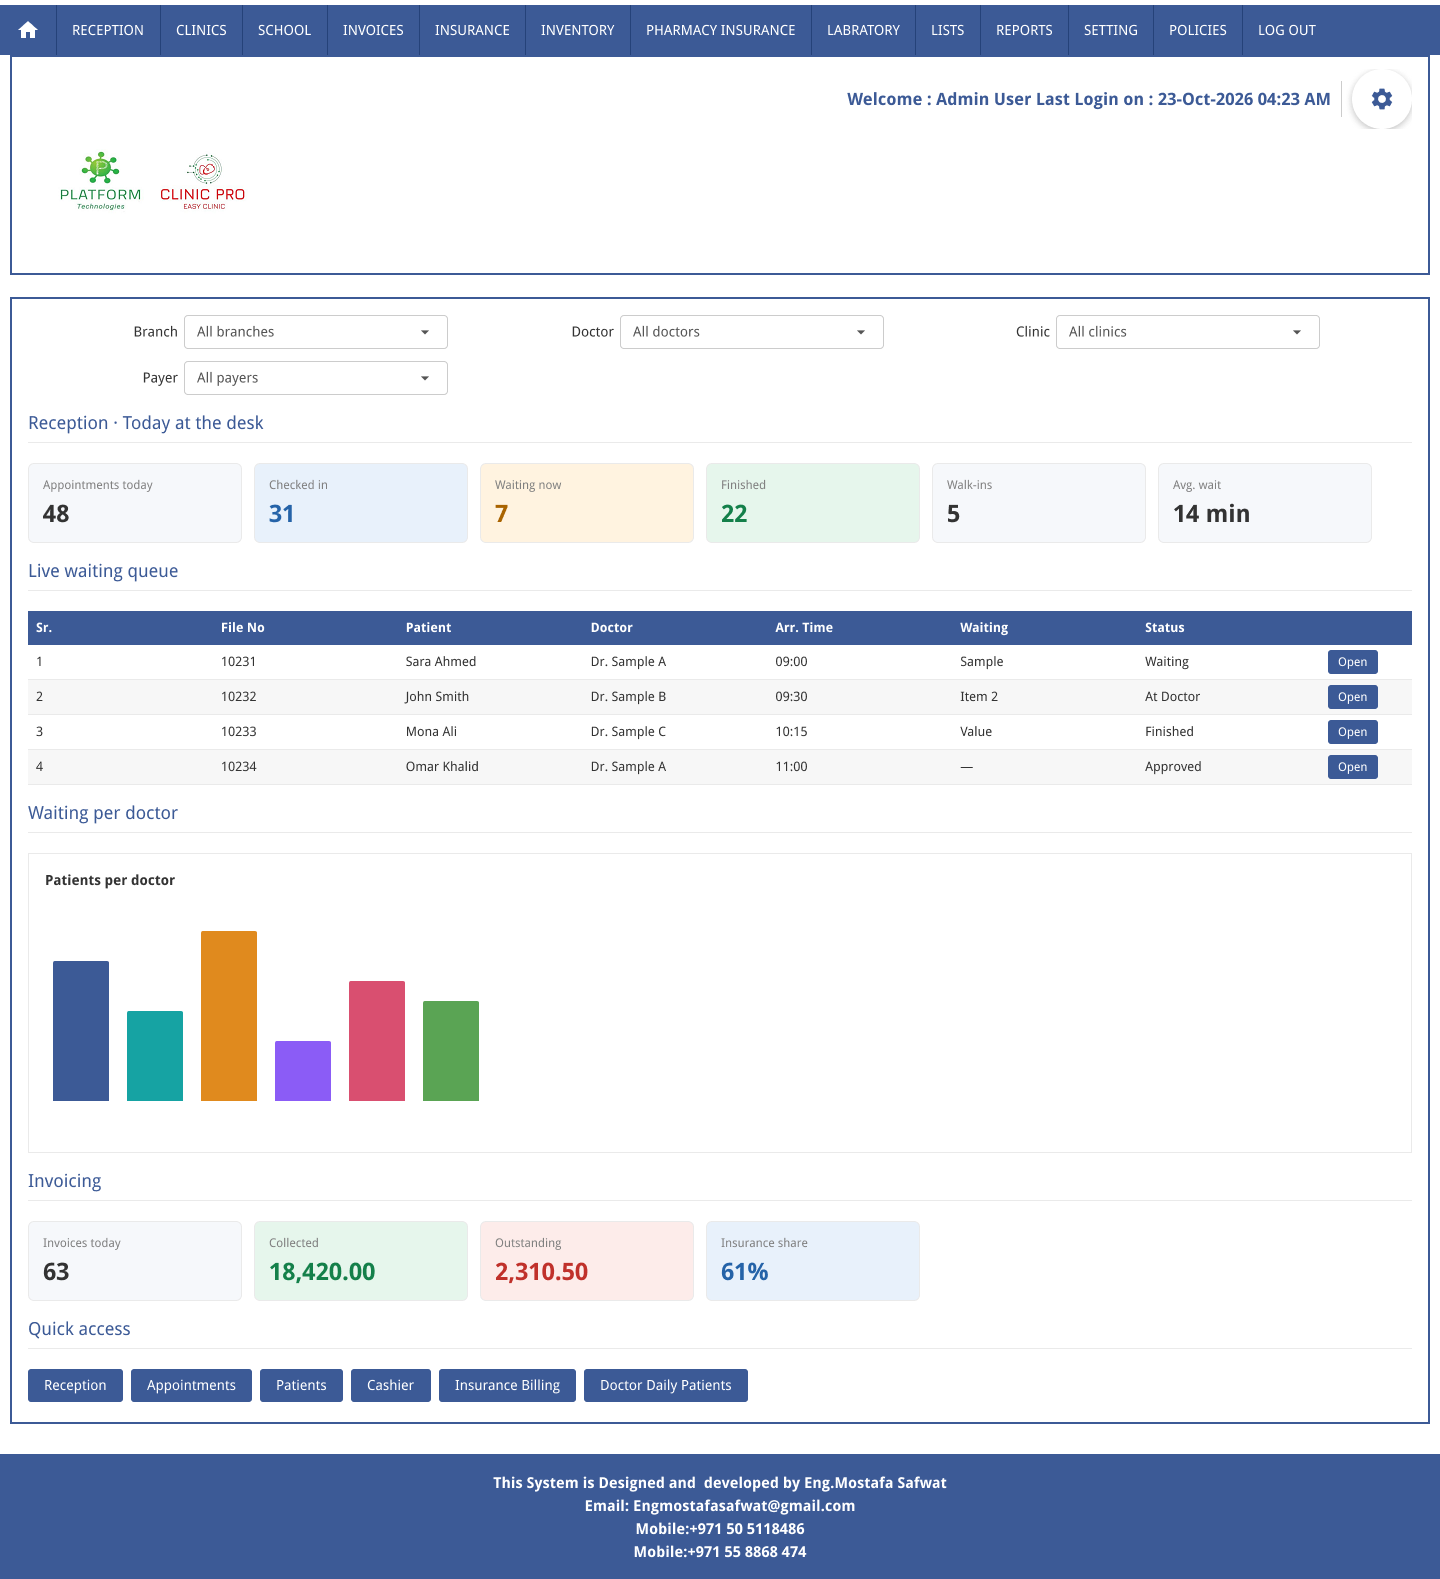Click the Insurance share card
Screen dimensions: 1440x1579
(x=813, y=1261)
